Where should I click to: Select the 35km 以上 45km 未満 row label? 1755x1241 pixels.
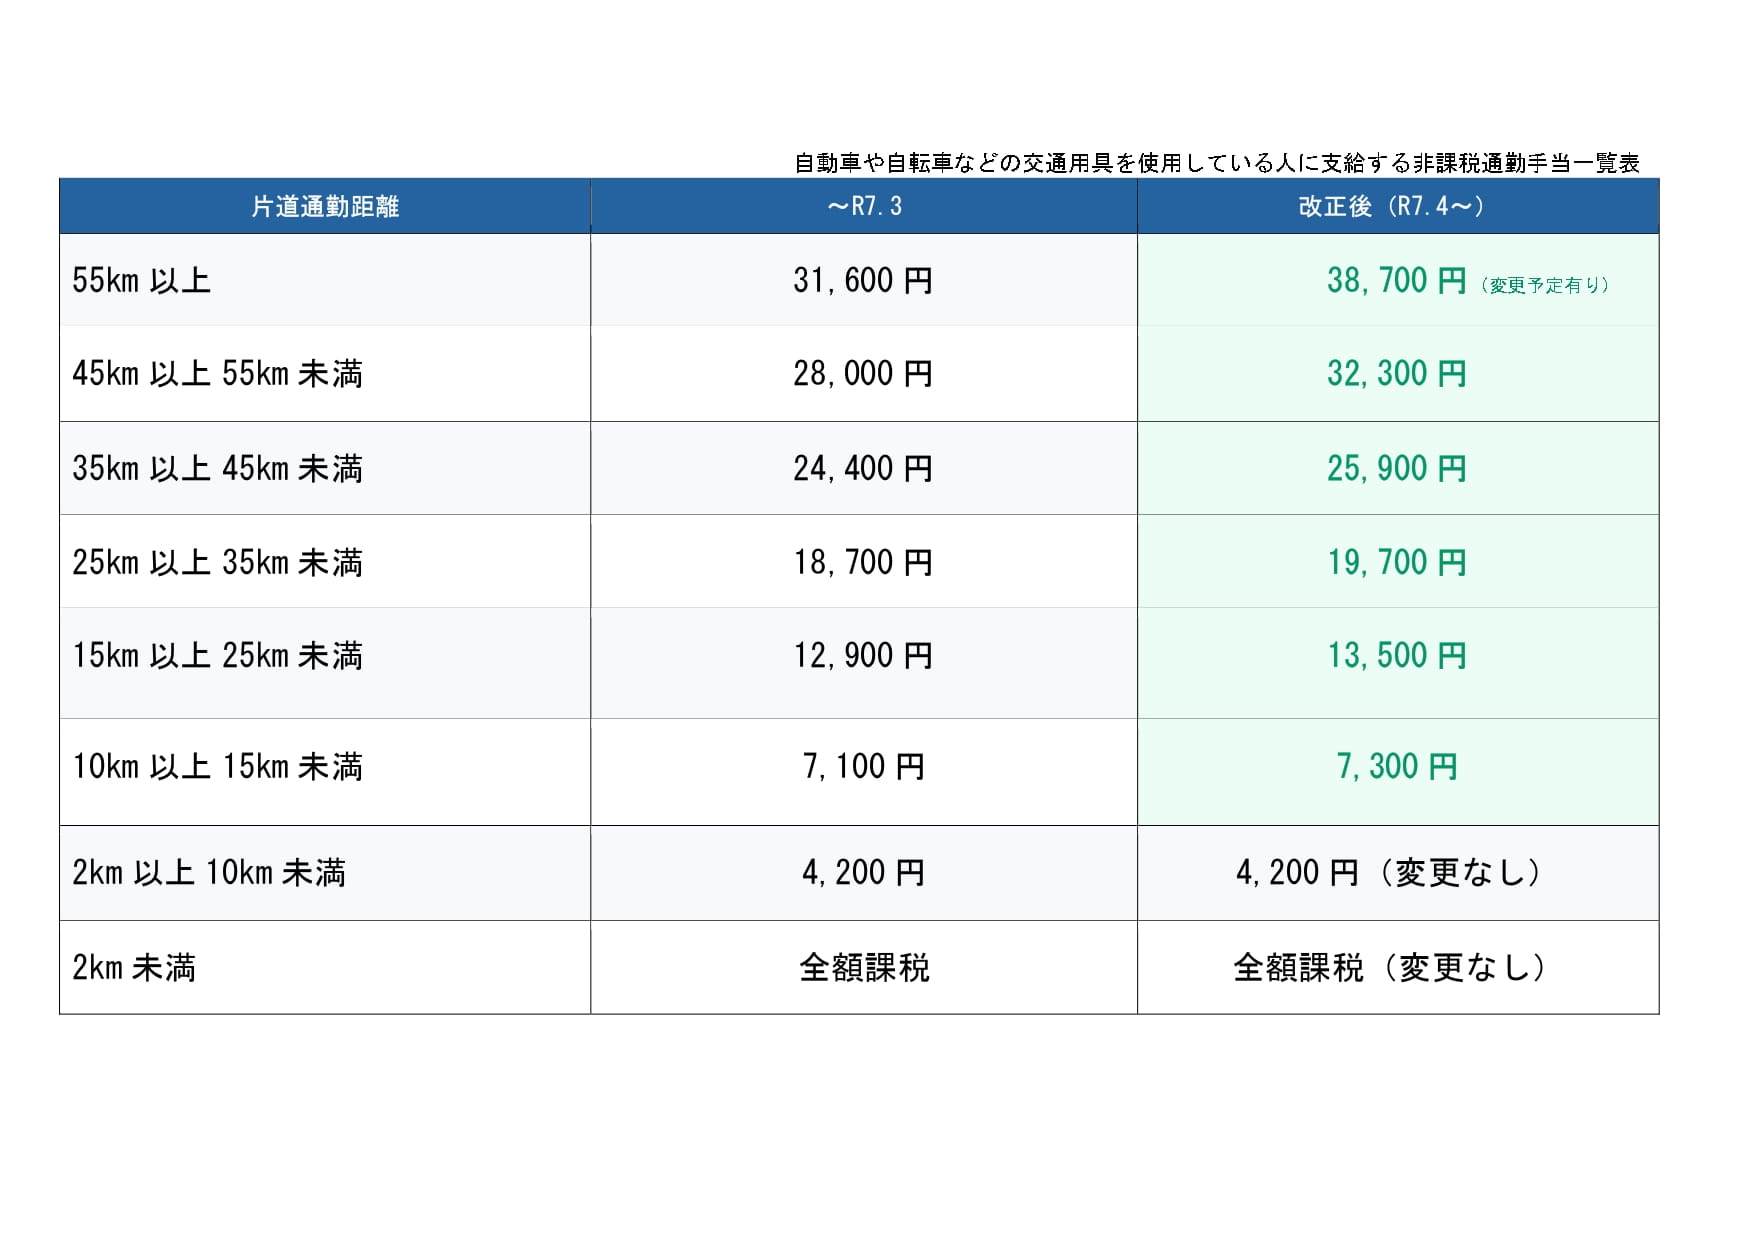click(217, 469)
